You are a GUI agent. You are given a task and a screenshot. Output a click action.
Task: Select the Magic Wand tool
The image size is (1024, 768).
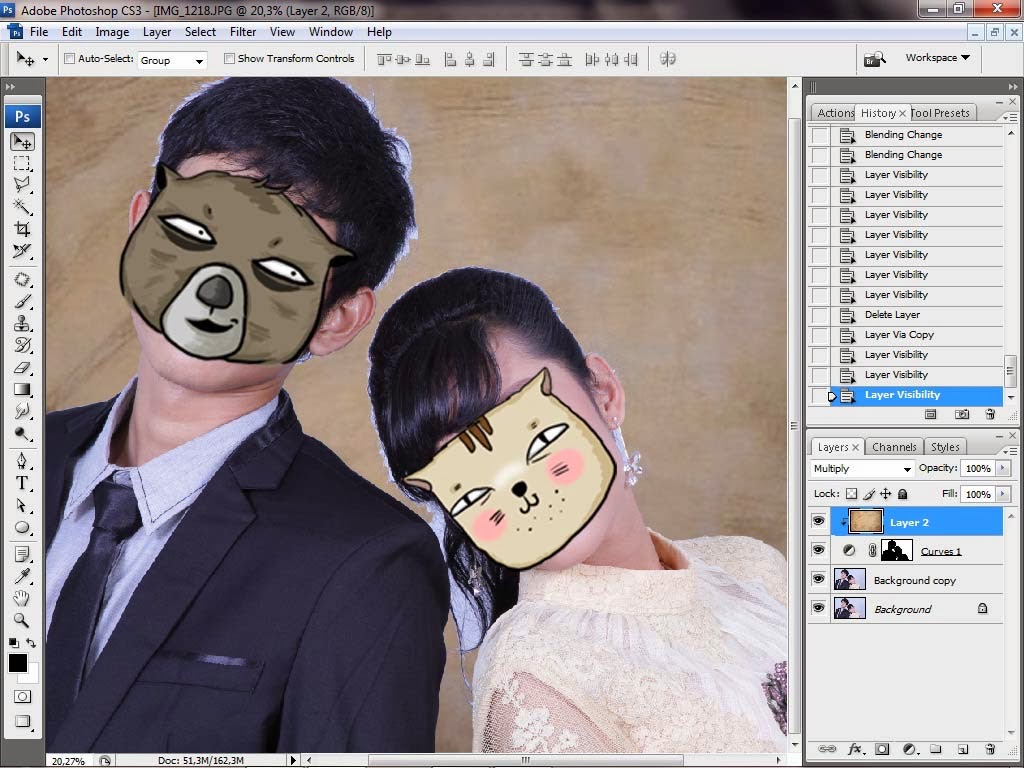pyautogui.click(x=22, y=207)
